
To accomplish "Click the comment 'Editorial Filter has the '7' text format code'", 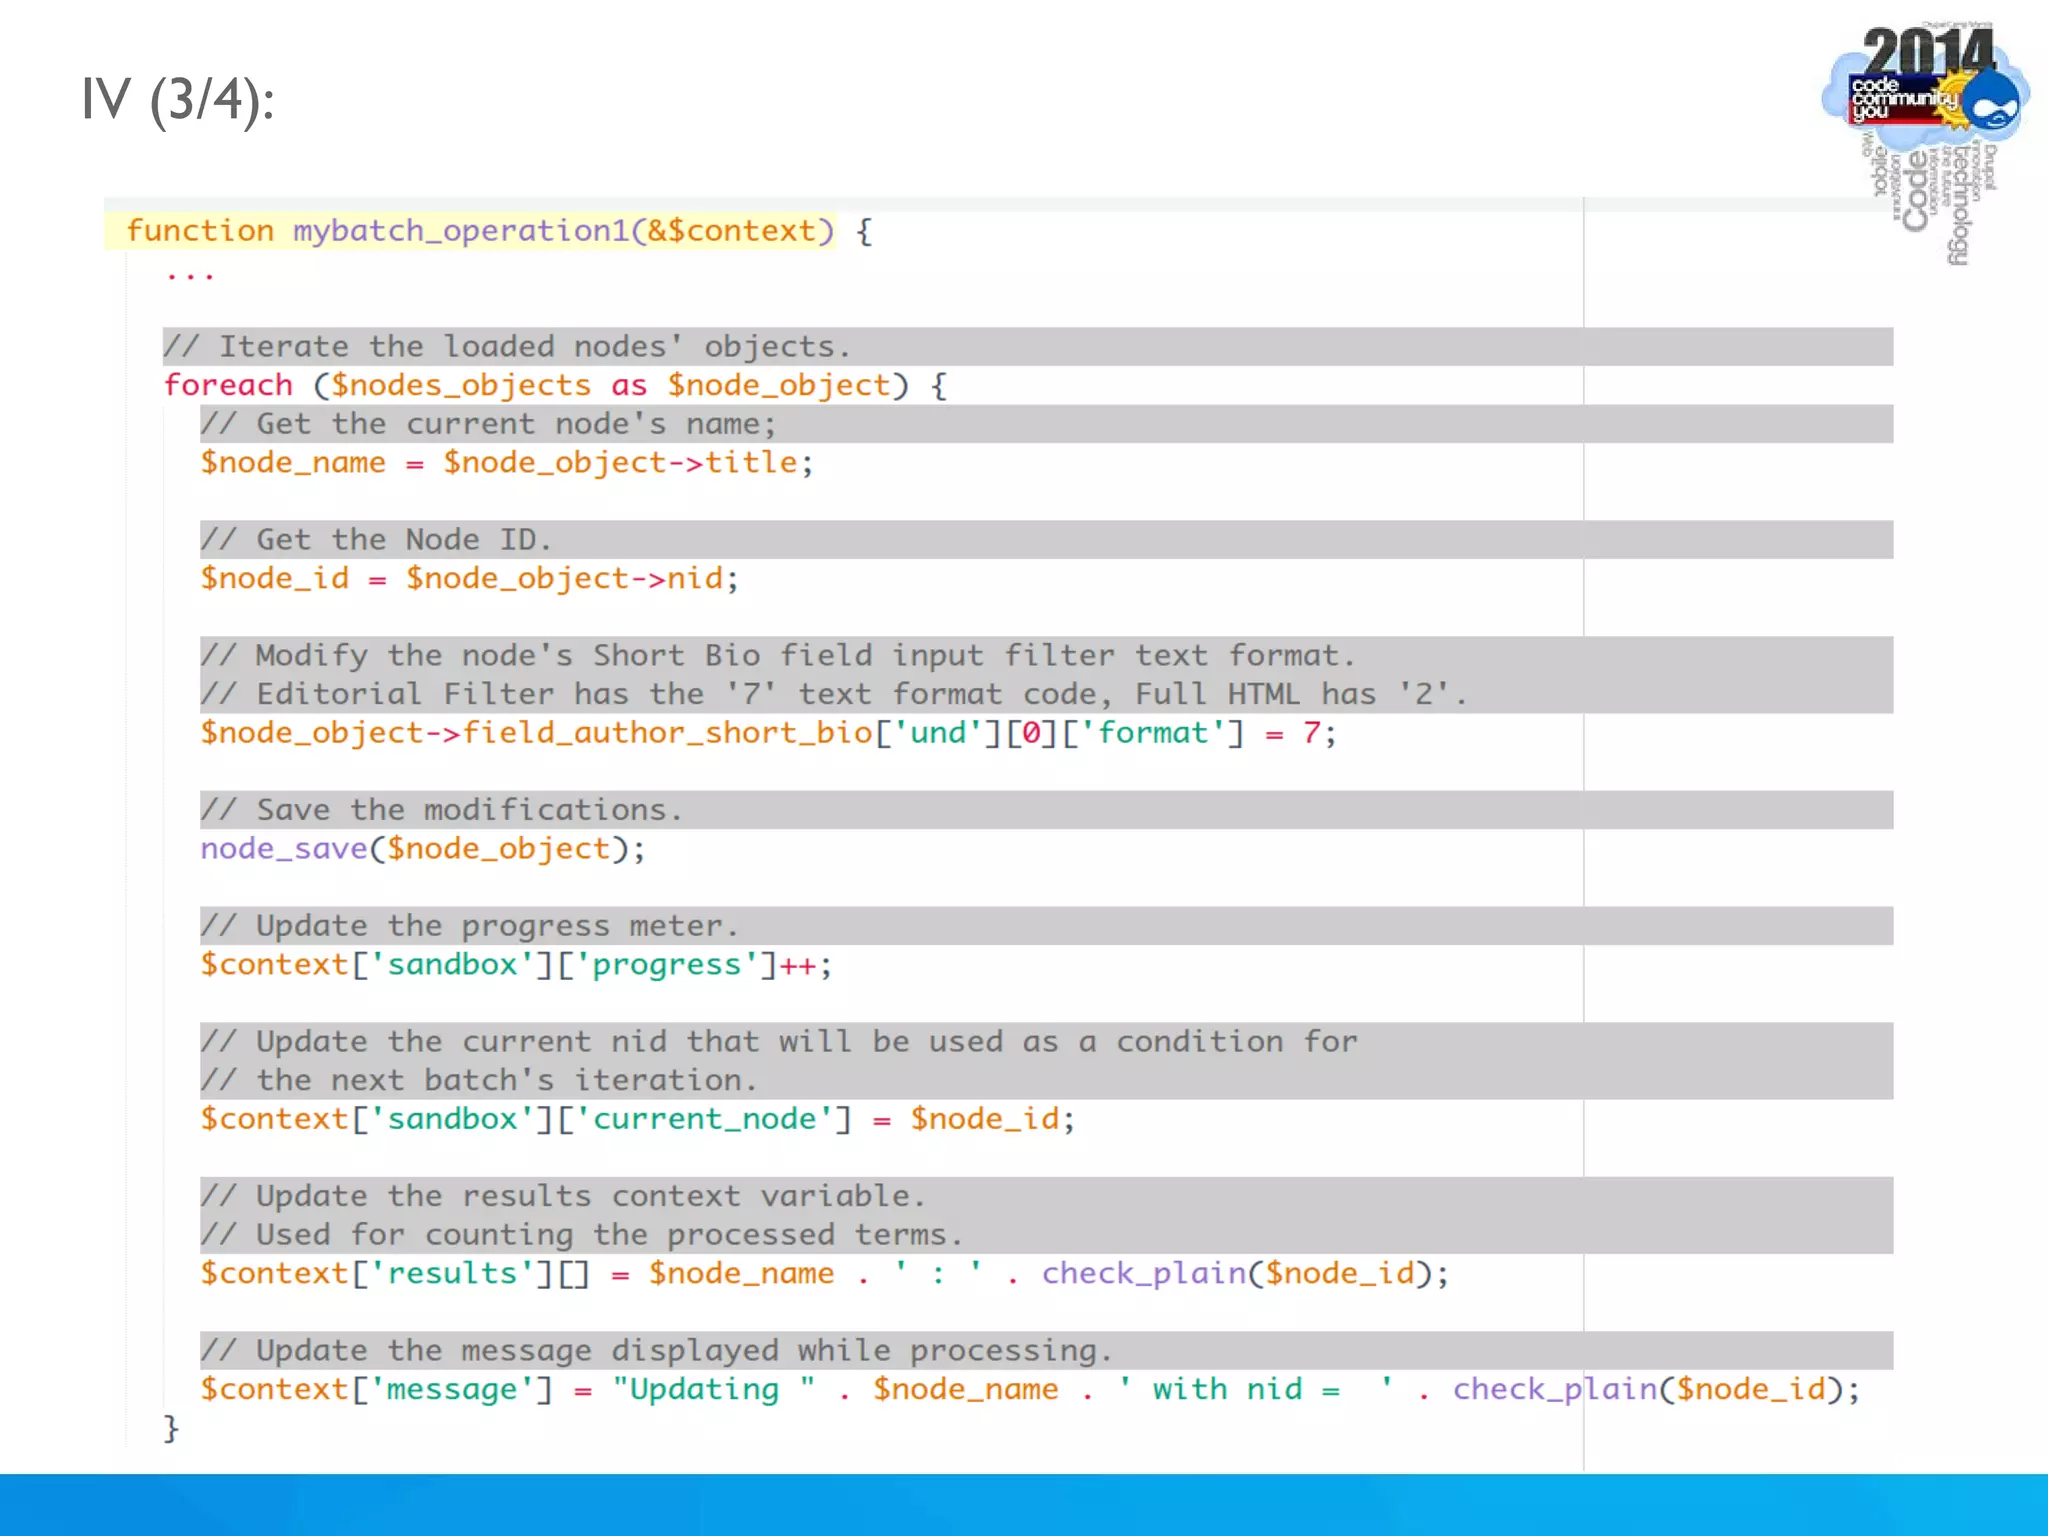I will pyautogui.click(x=834, y=694).
